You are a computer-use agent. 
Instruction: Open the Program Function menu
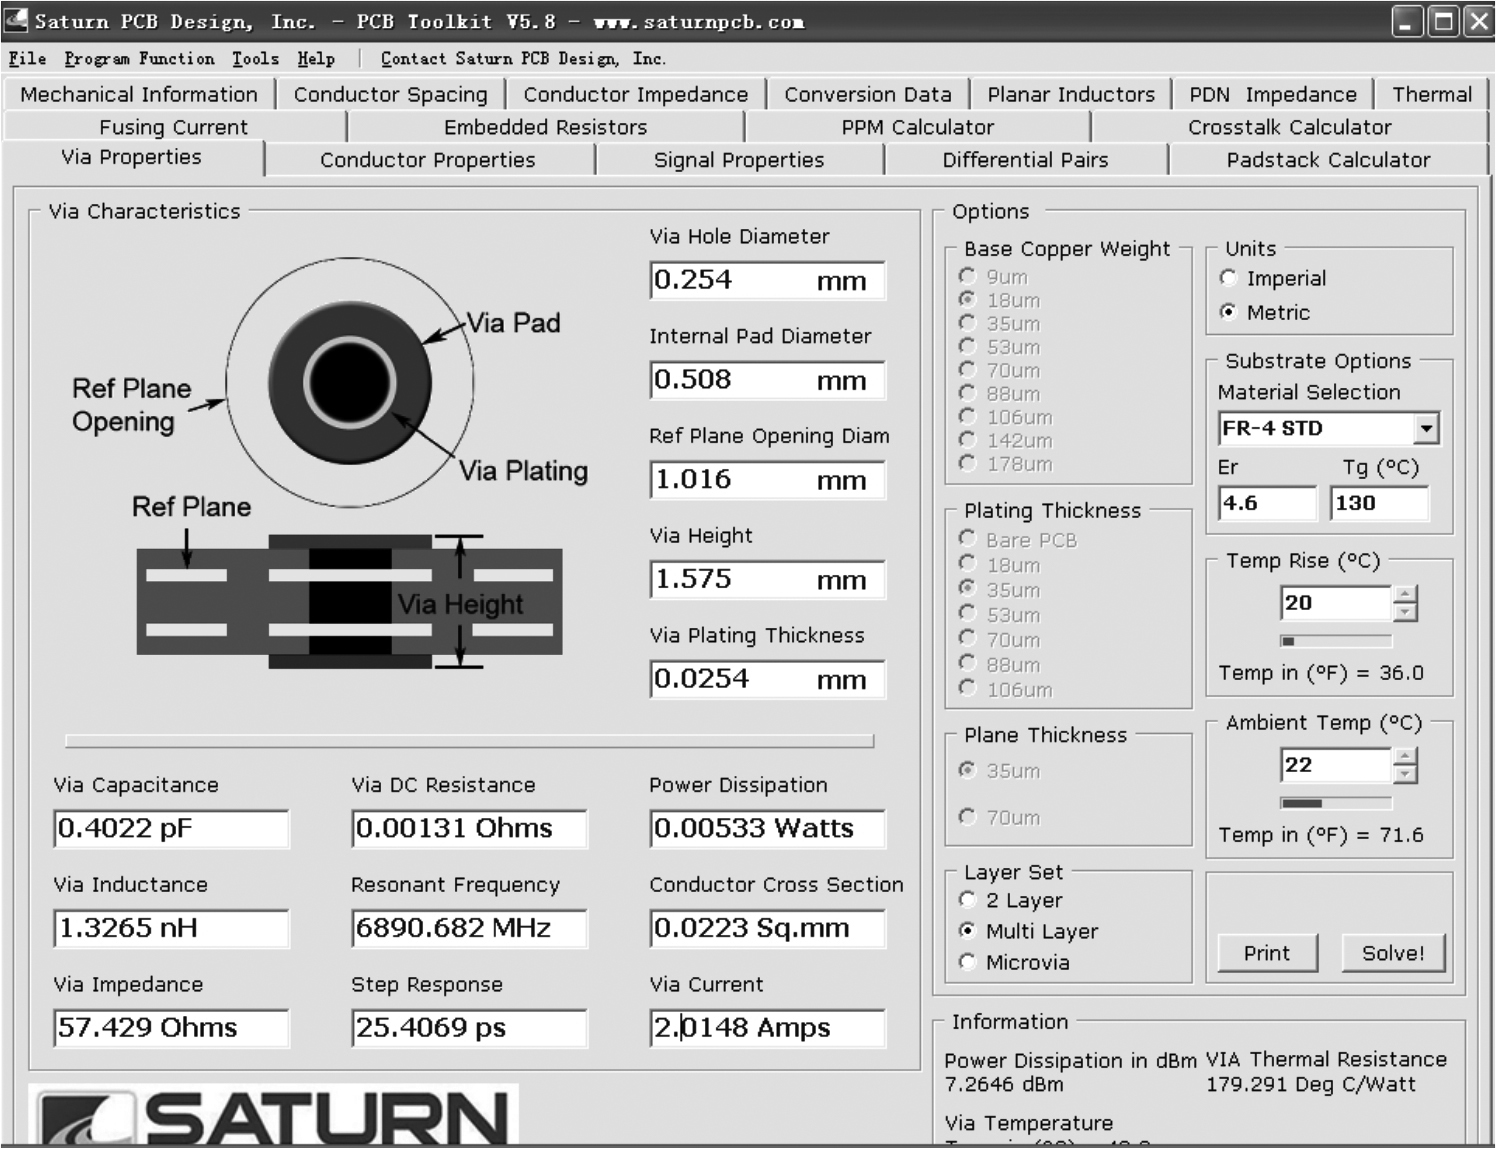pyautogui.click(x=139, y=59)
